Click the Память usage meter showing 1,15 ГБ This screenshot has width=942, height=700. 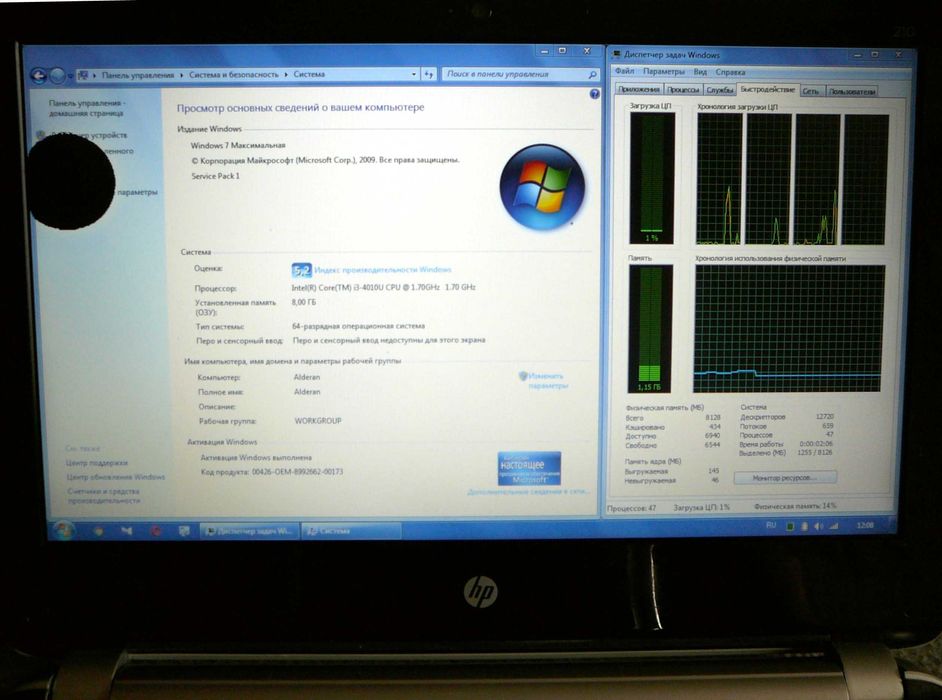[x=649, y=329]
